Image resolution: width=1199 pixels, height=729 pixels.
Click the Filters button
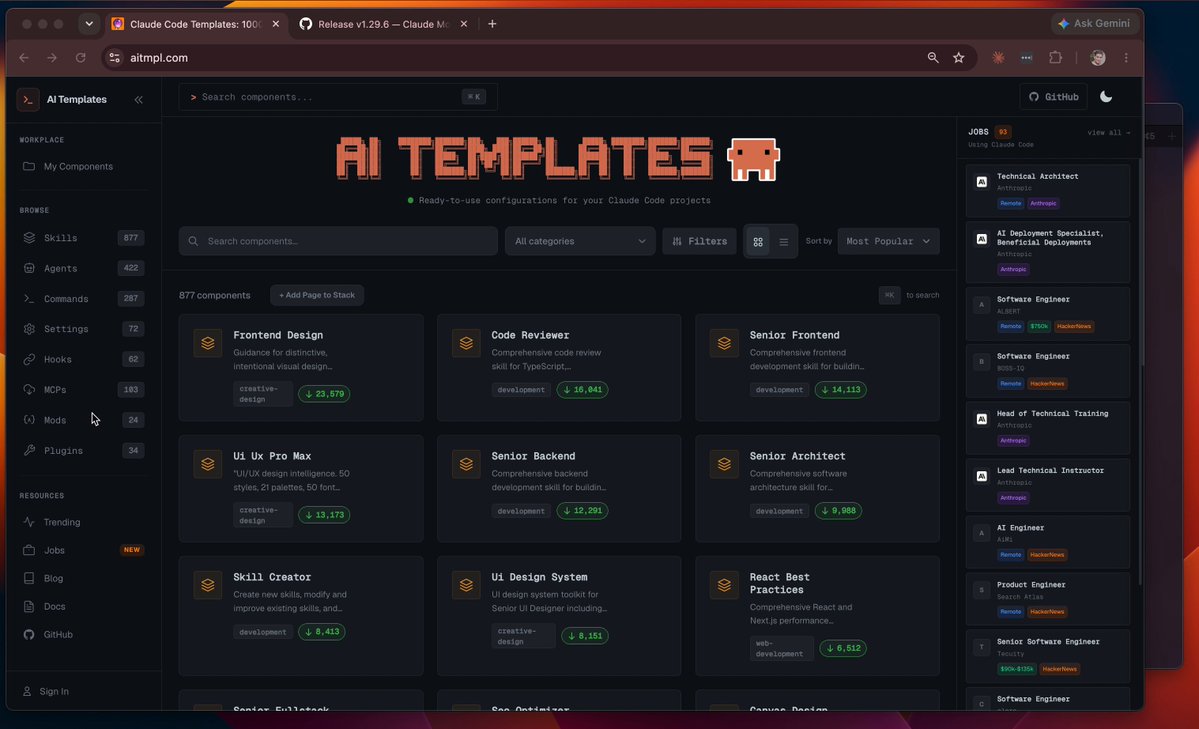[x=700, y=241]
